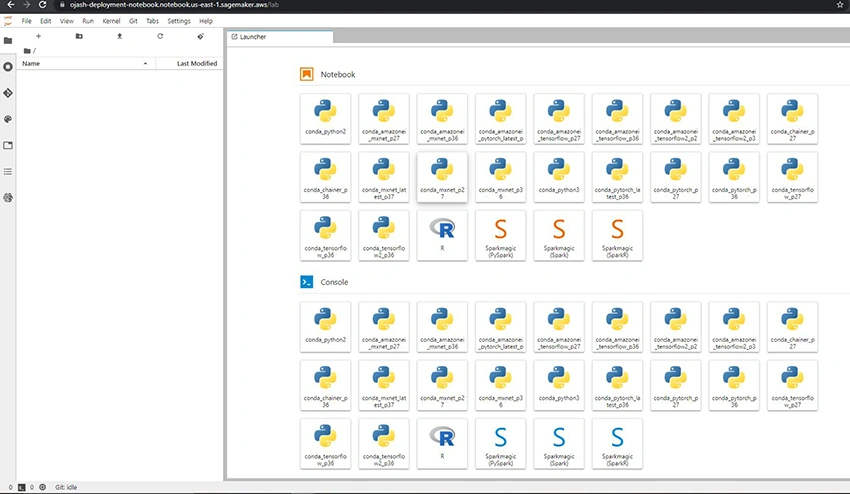Sort files by Name column header

(86, 63)
